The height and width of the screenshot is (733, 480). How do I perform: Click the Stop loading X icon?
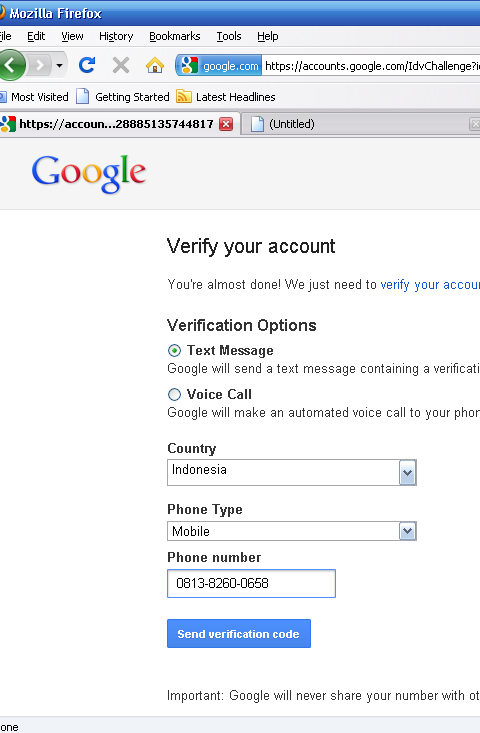(x=121, y=65)
